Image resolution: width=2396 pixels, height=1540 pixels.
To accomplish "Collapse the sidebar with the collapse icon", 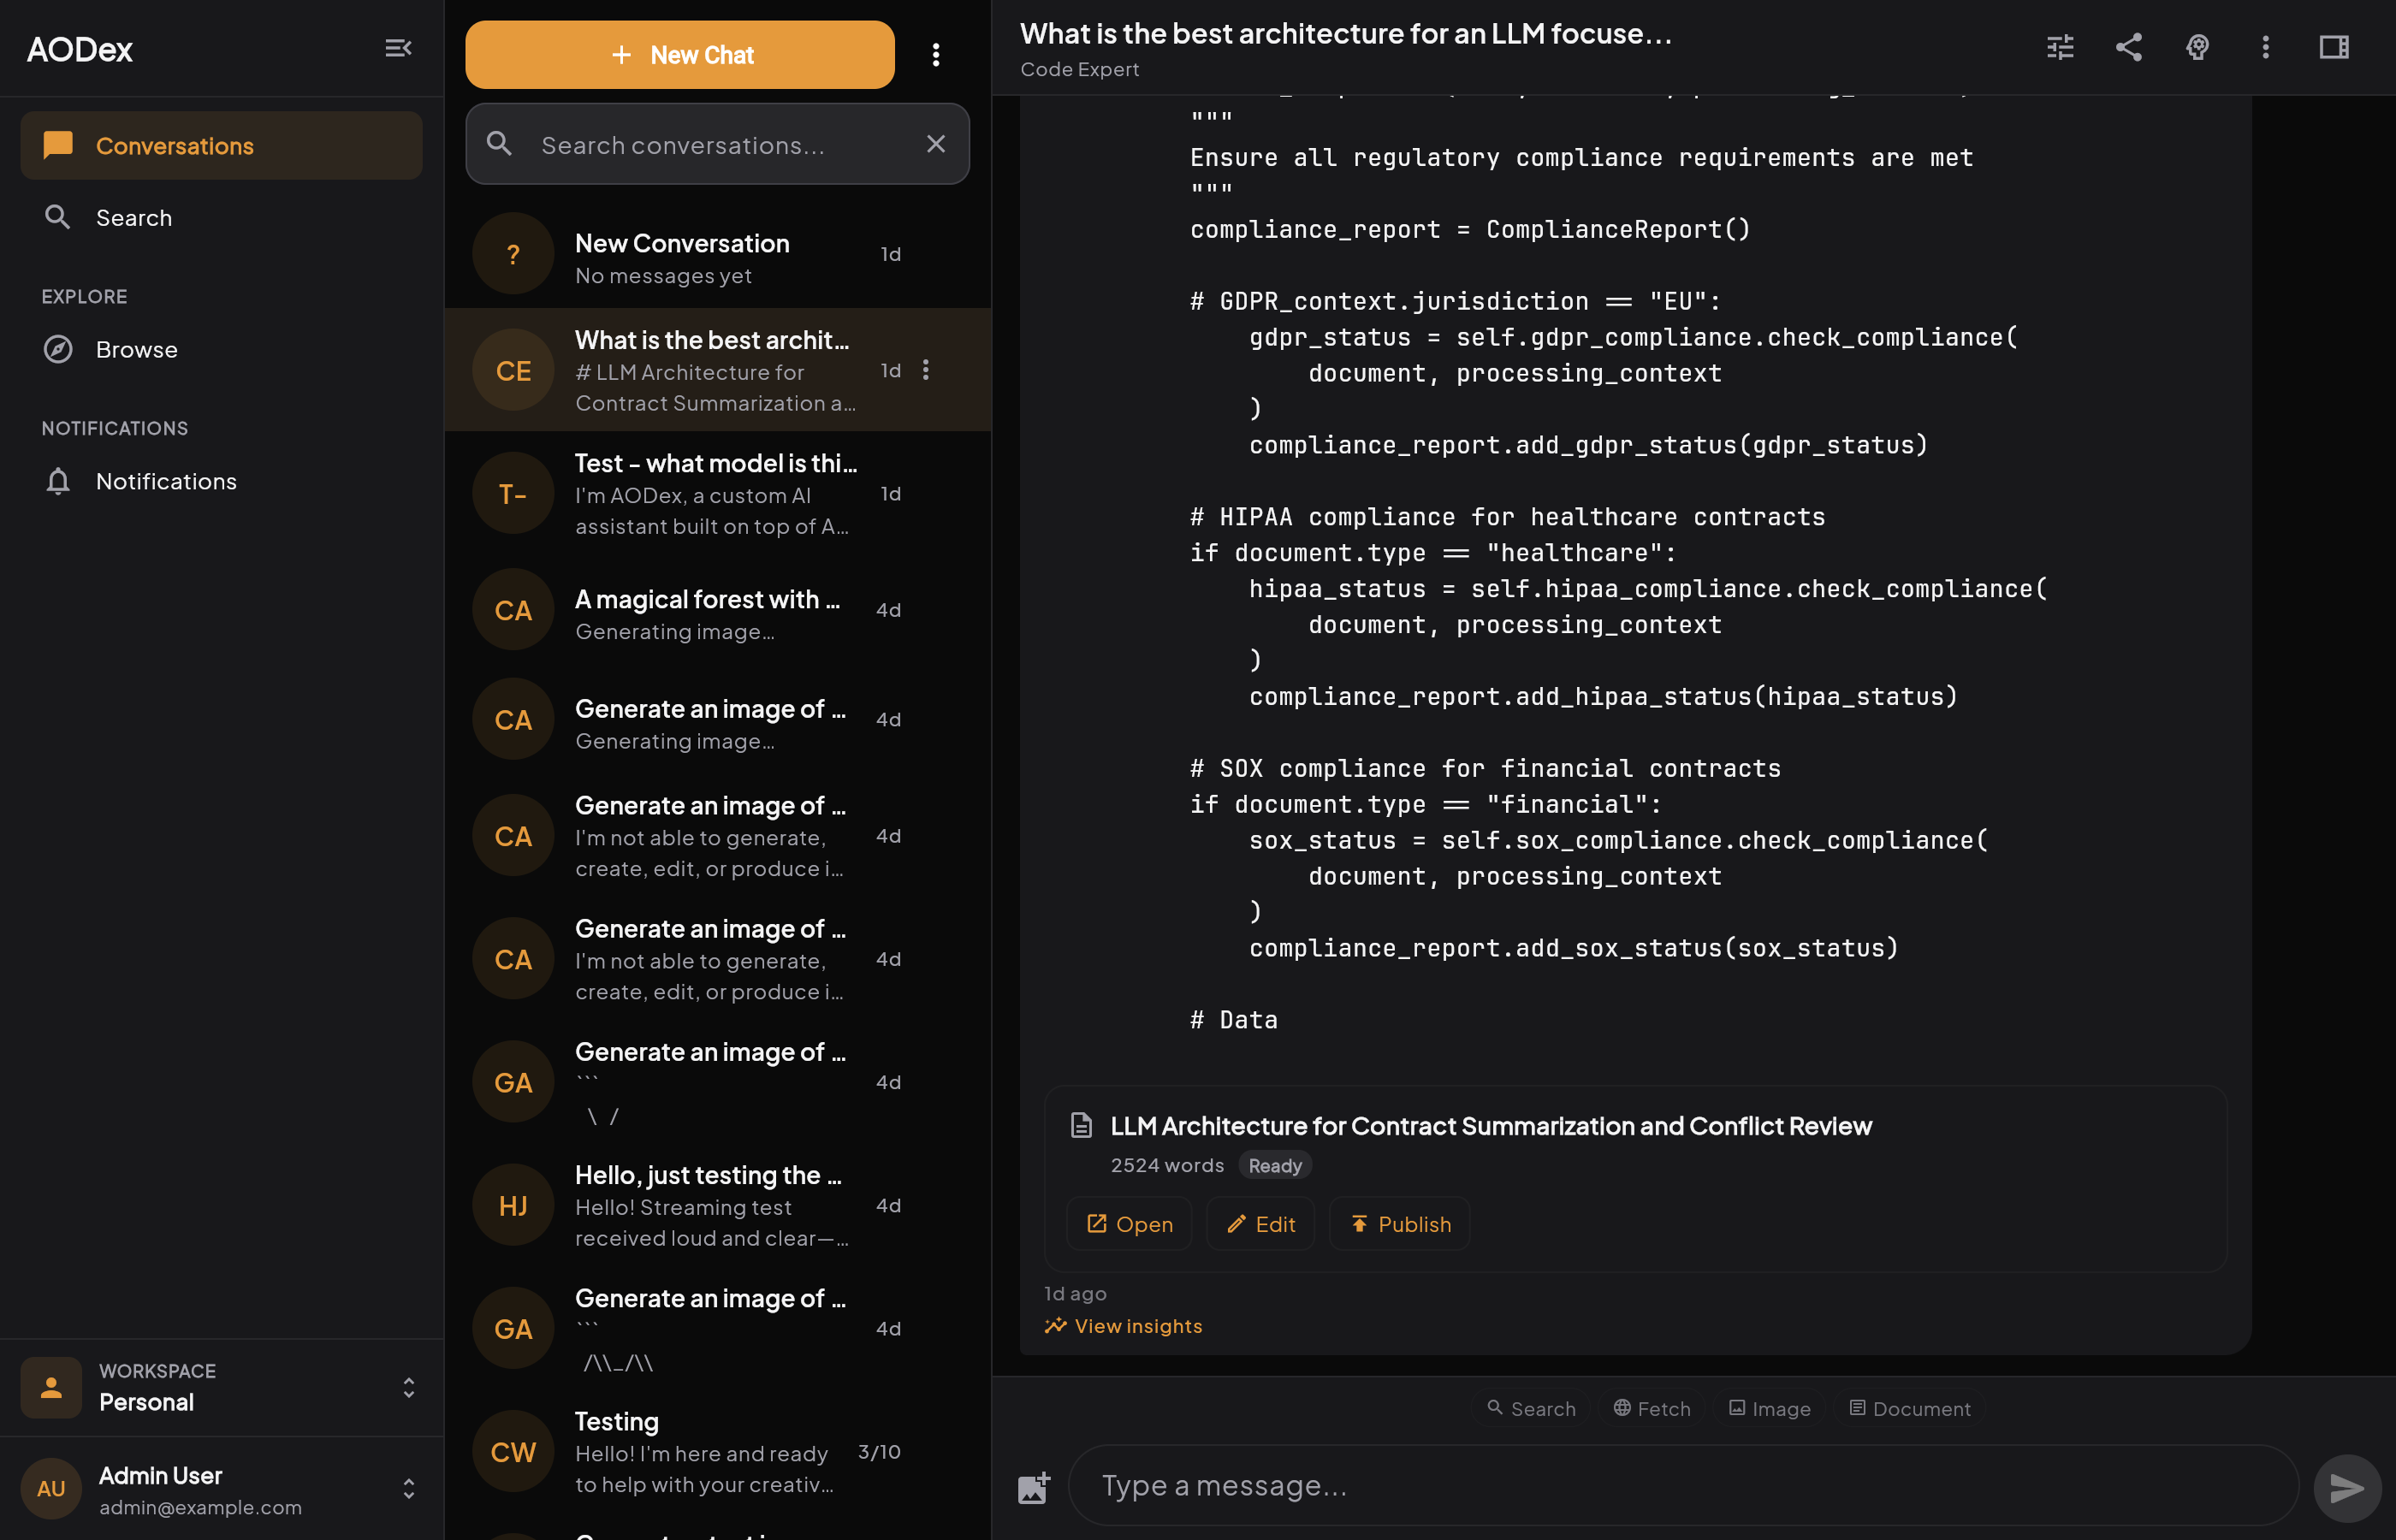I will 398,47.
